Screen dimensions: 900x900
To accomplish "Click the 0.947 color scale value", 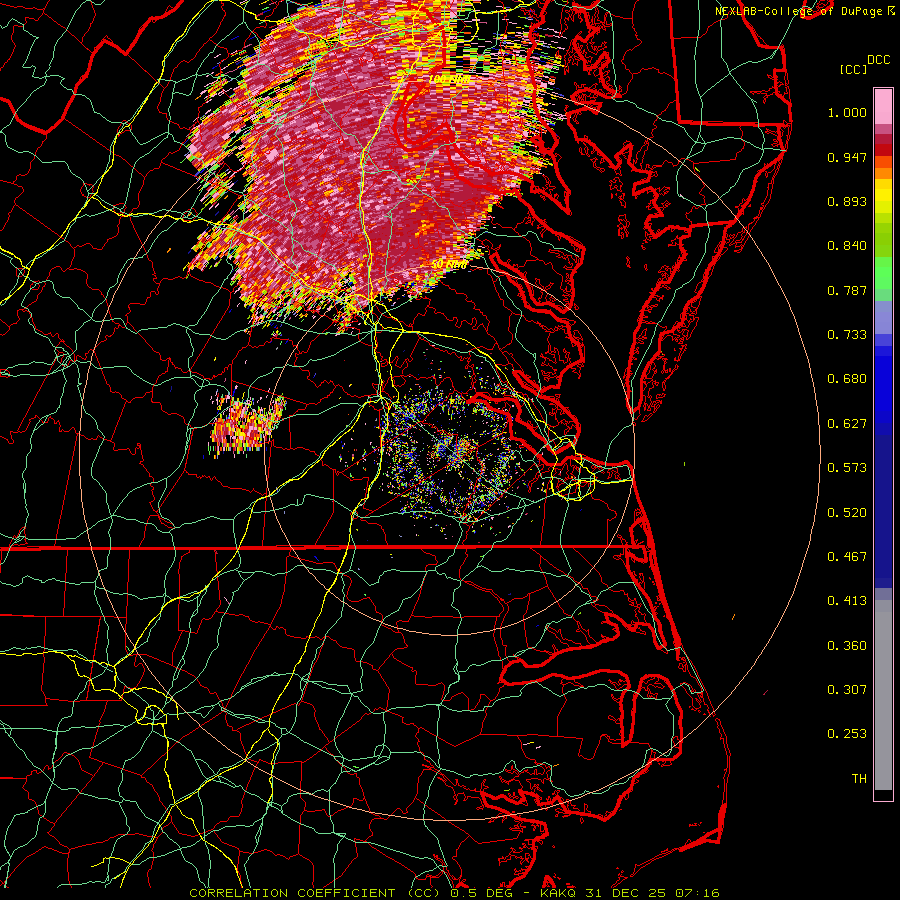I will click(x=847, y=157).
